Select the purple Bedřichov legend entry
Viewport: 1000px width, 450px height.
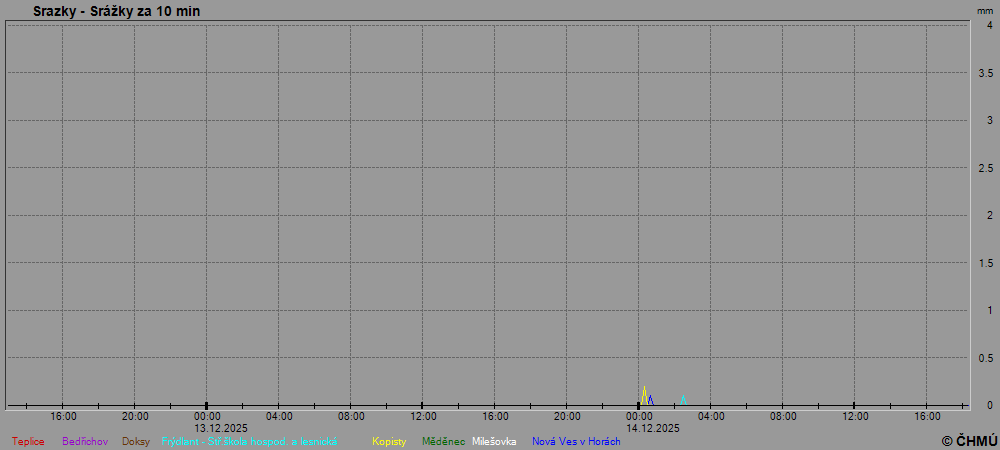click(x=85, y=441)
